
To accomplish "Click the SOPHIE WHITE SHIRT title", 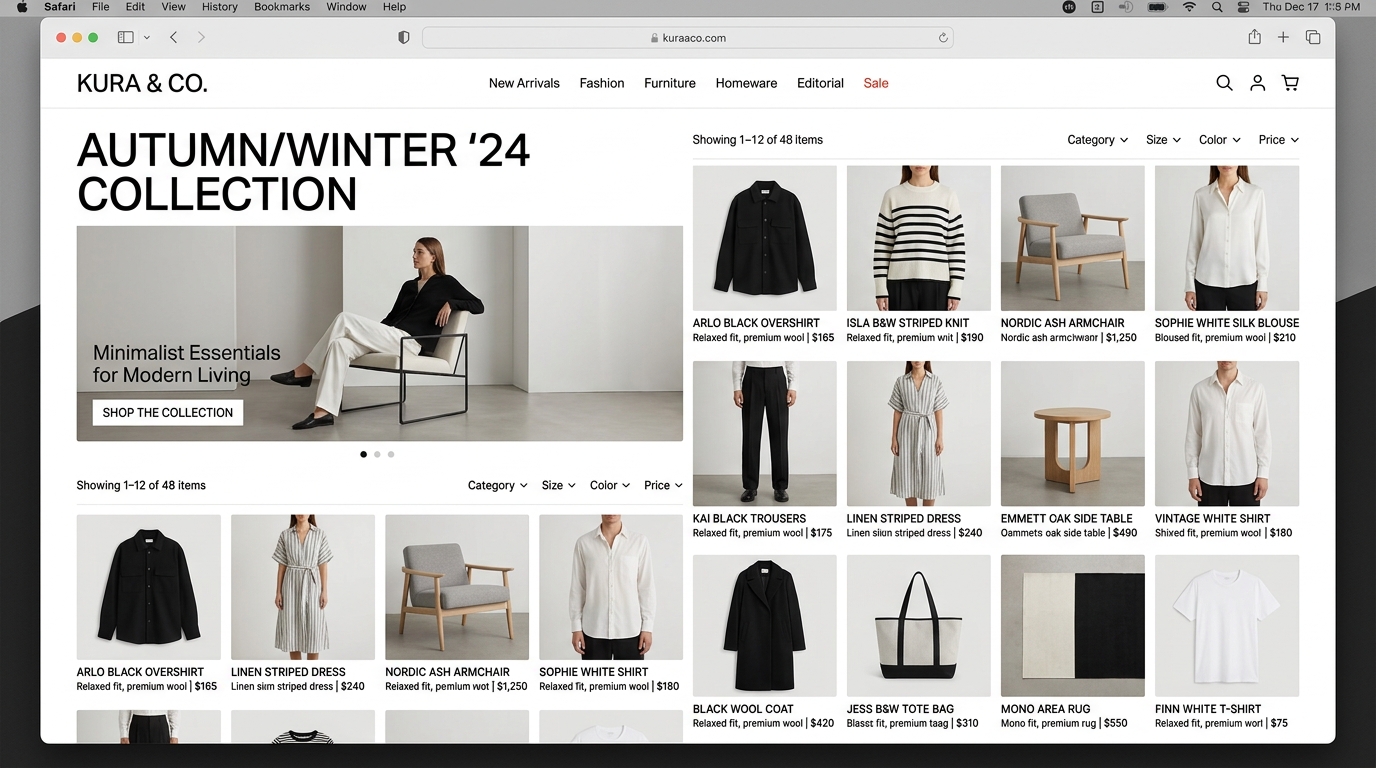I will click(593, 672).
